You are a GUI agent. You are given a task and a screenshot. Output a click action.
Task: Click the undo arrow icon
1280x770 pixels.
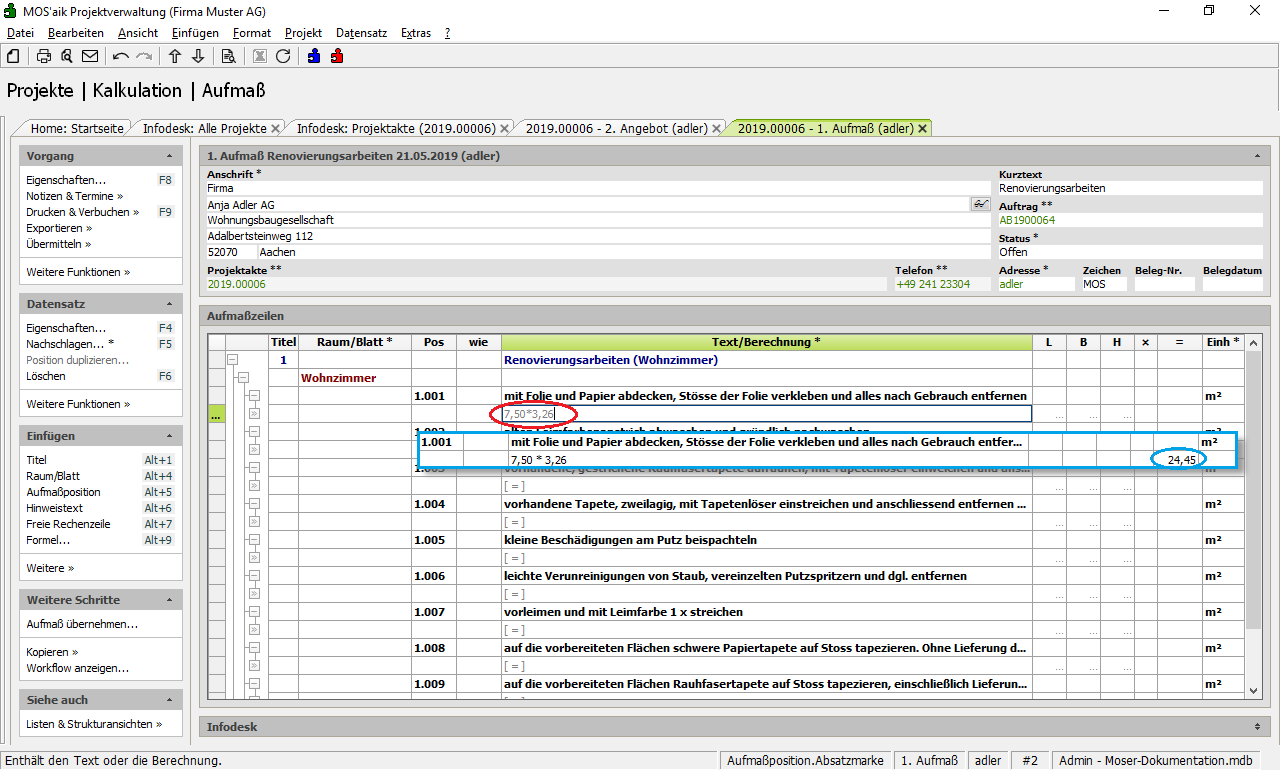121,56
